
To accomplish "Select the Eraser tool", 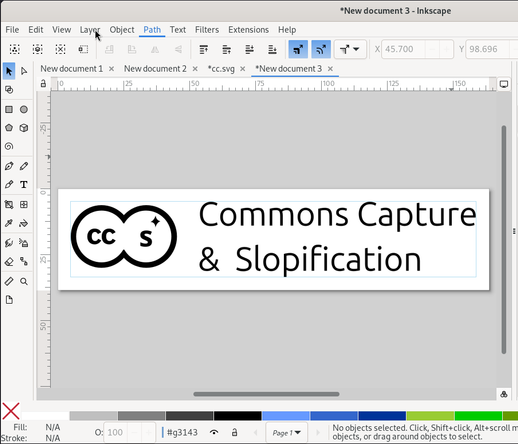I will [9, 261].
